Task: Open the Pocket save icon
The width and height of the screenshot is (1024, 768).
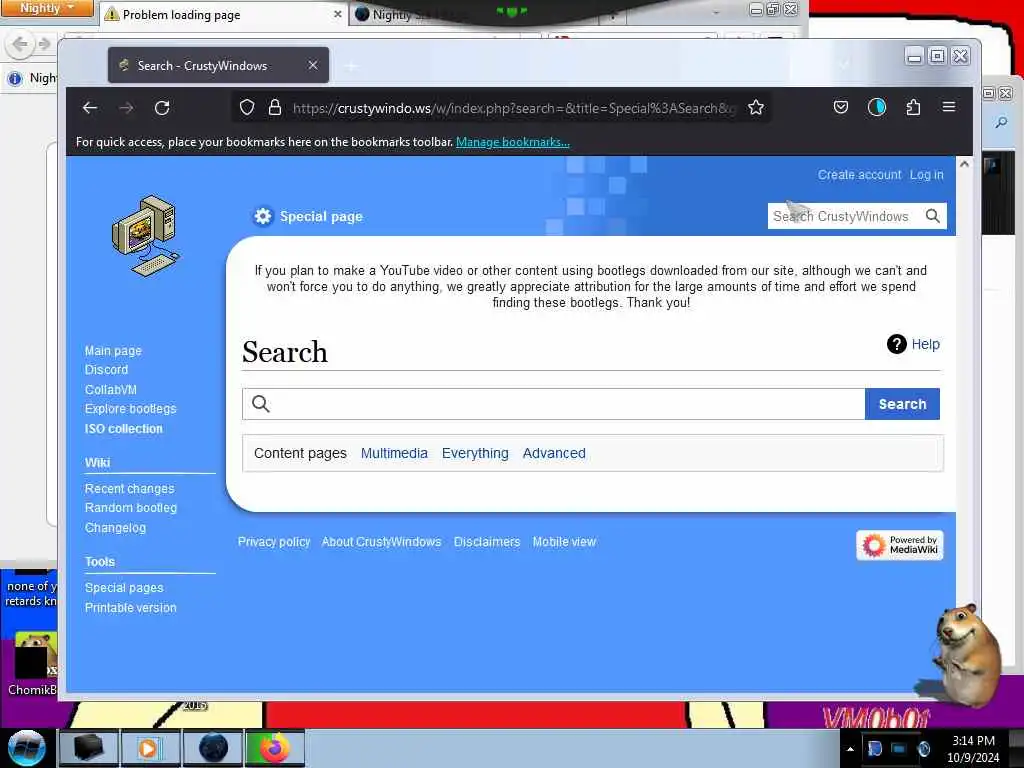Action: tap(840, 107)
